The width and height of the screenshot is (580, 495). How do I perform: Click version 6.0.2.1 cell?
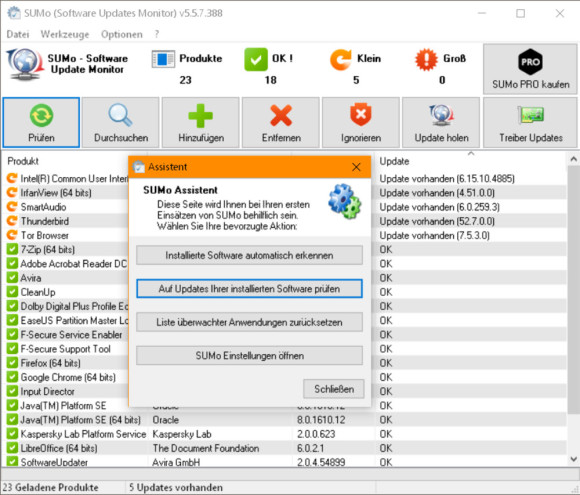point(310,448)
